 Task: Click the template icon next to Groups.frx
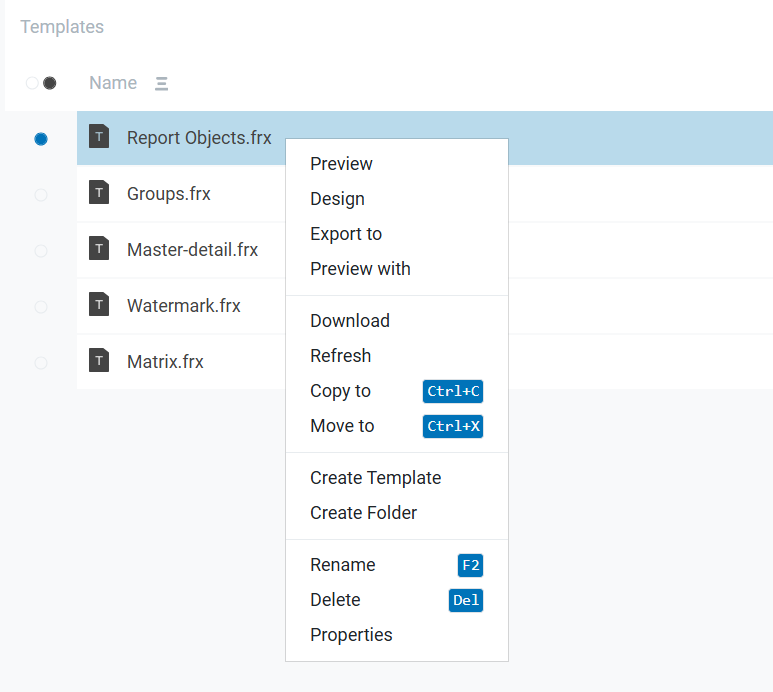[99, 193]
